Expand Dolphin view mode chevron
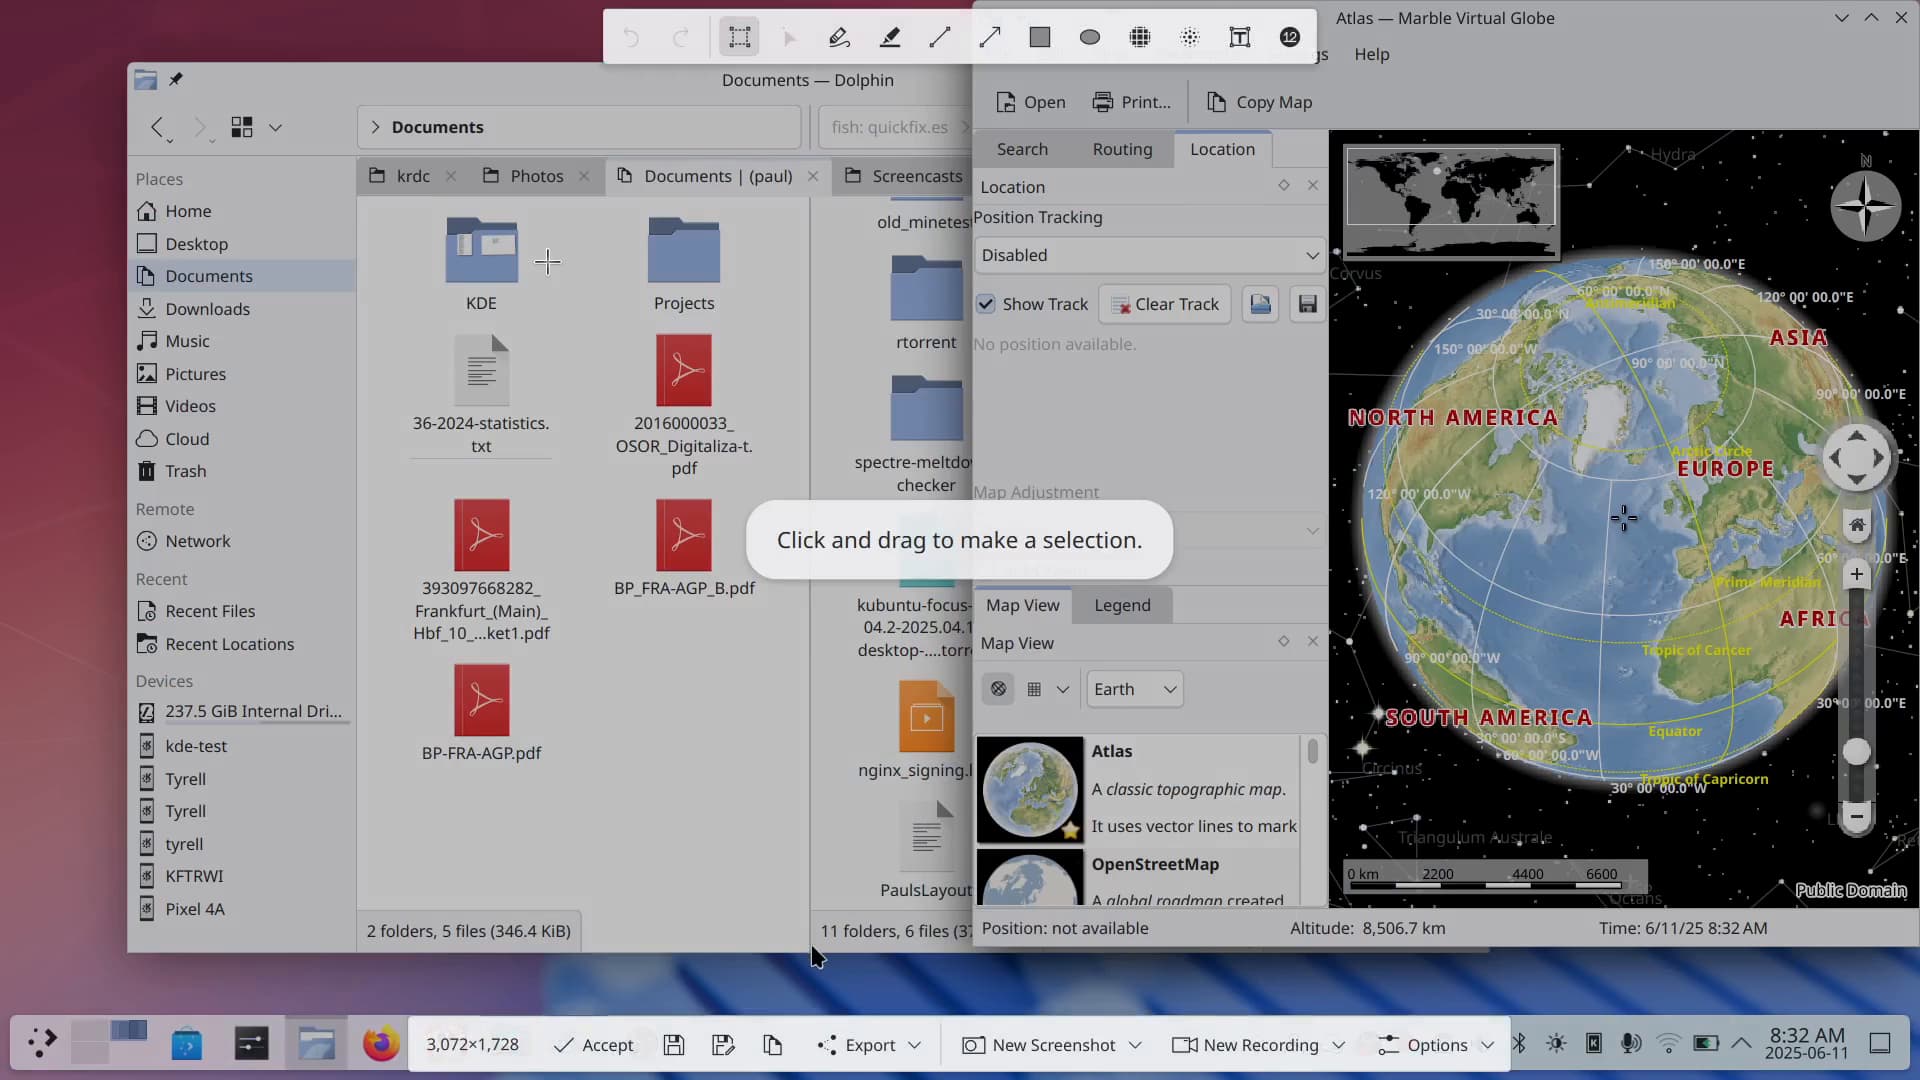Image resolution: width=1920 pixels, height=1080 pixels. tap(275, 127)
